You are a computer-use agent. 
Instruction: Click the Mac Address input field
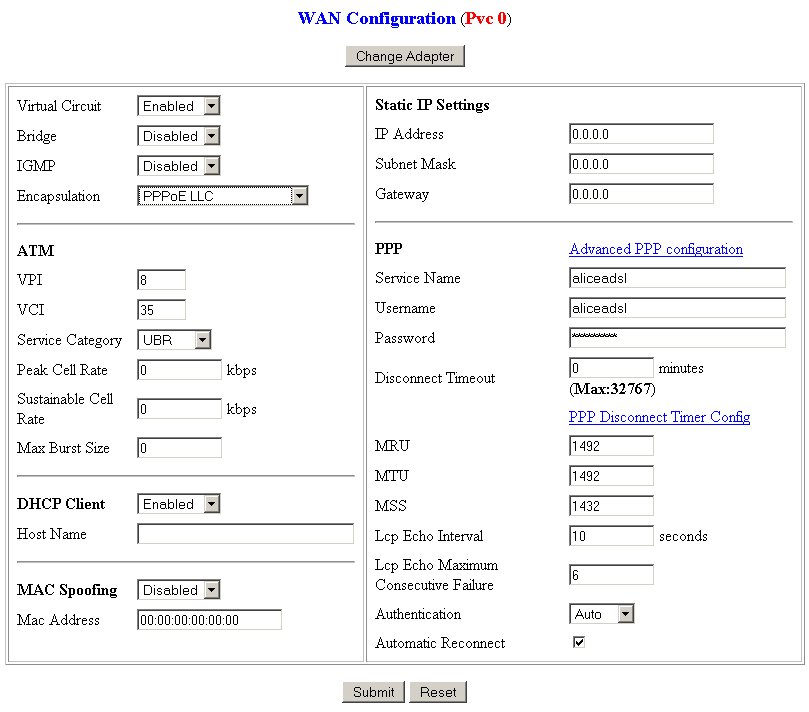click(209, 620)
